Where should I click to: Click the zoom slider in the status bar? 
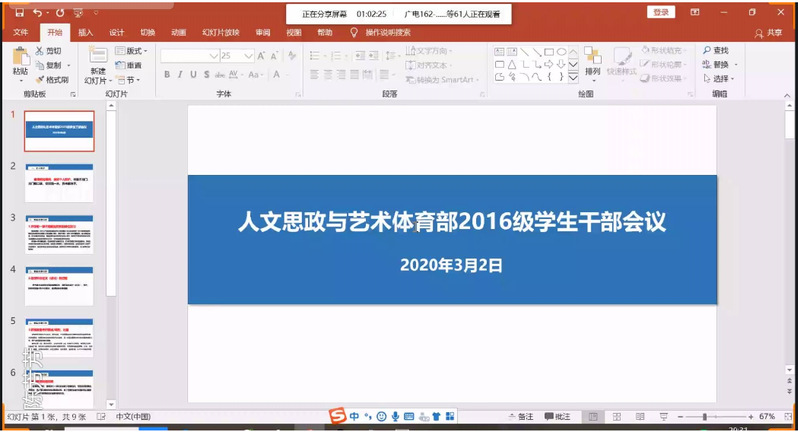tap(705, 416)
